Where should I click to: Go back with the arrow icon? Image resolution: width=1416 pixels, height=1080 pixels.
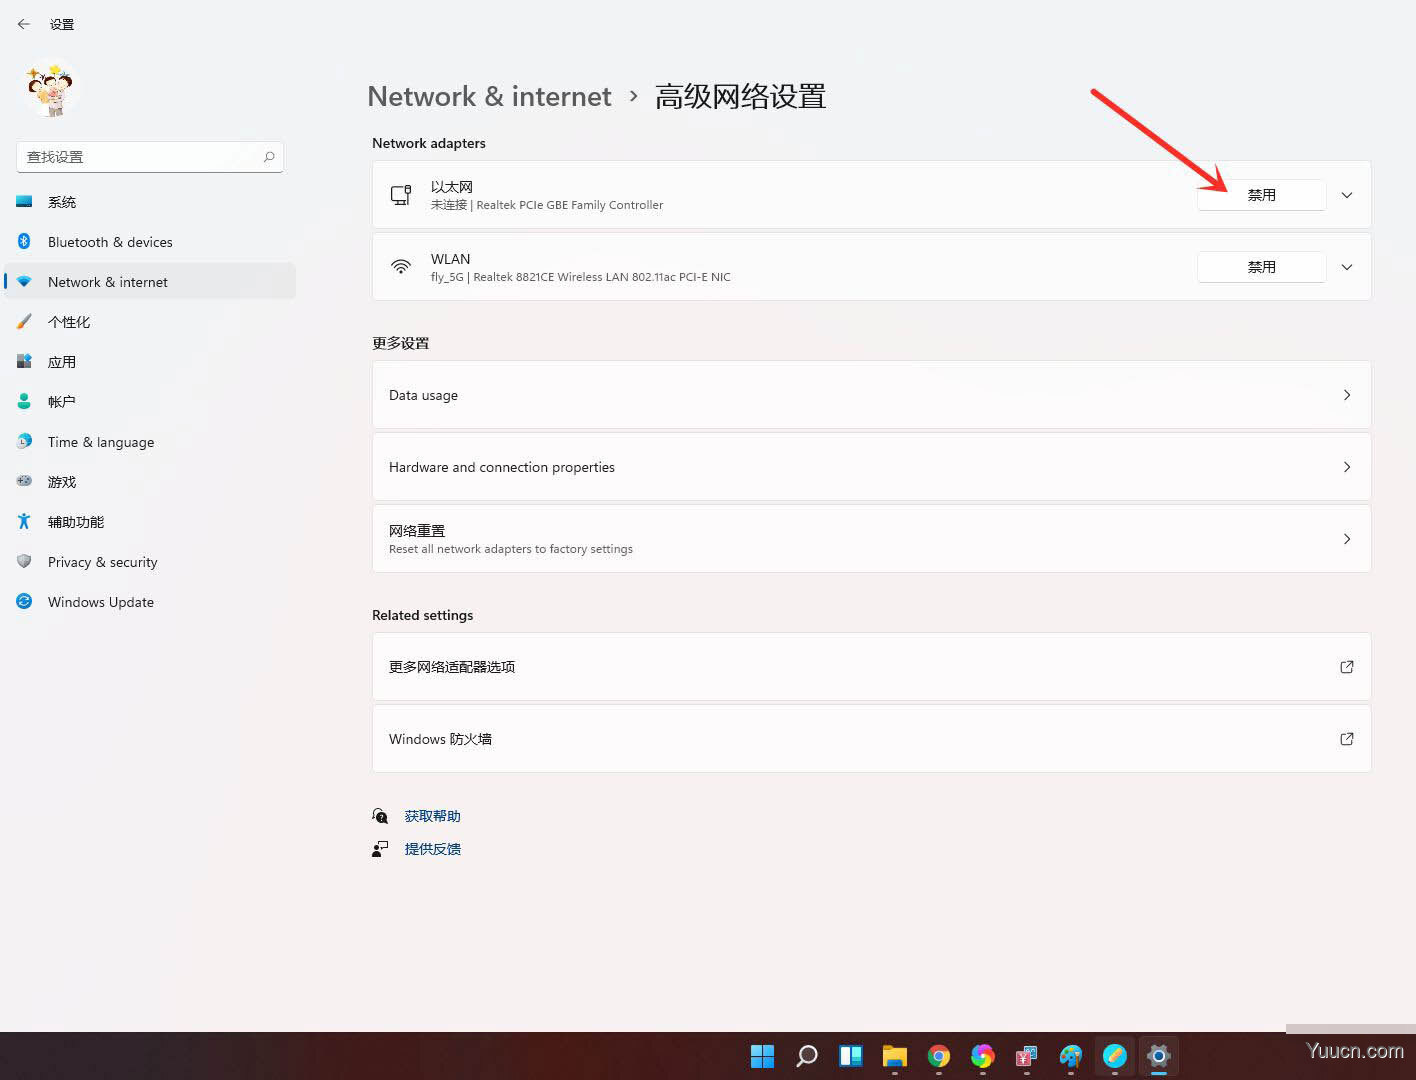24,24
